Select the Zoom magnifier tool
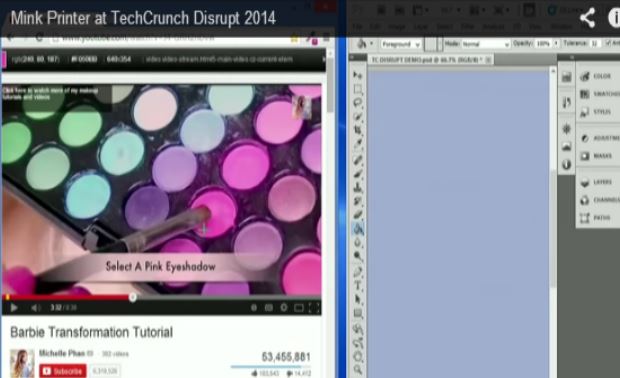 [357, 370]
